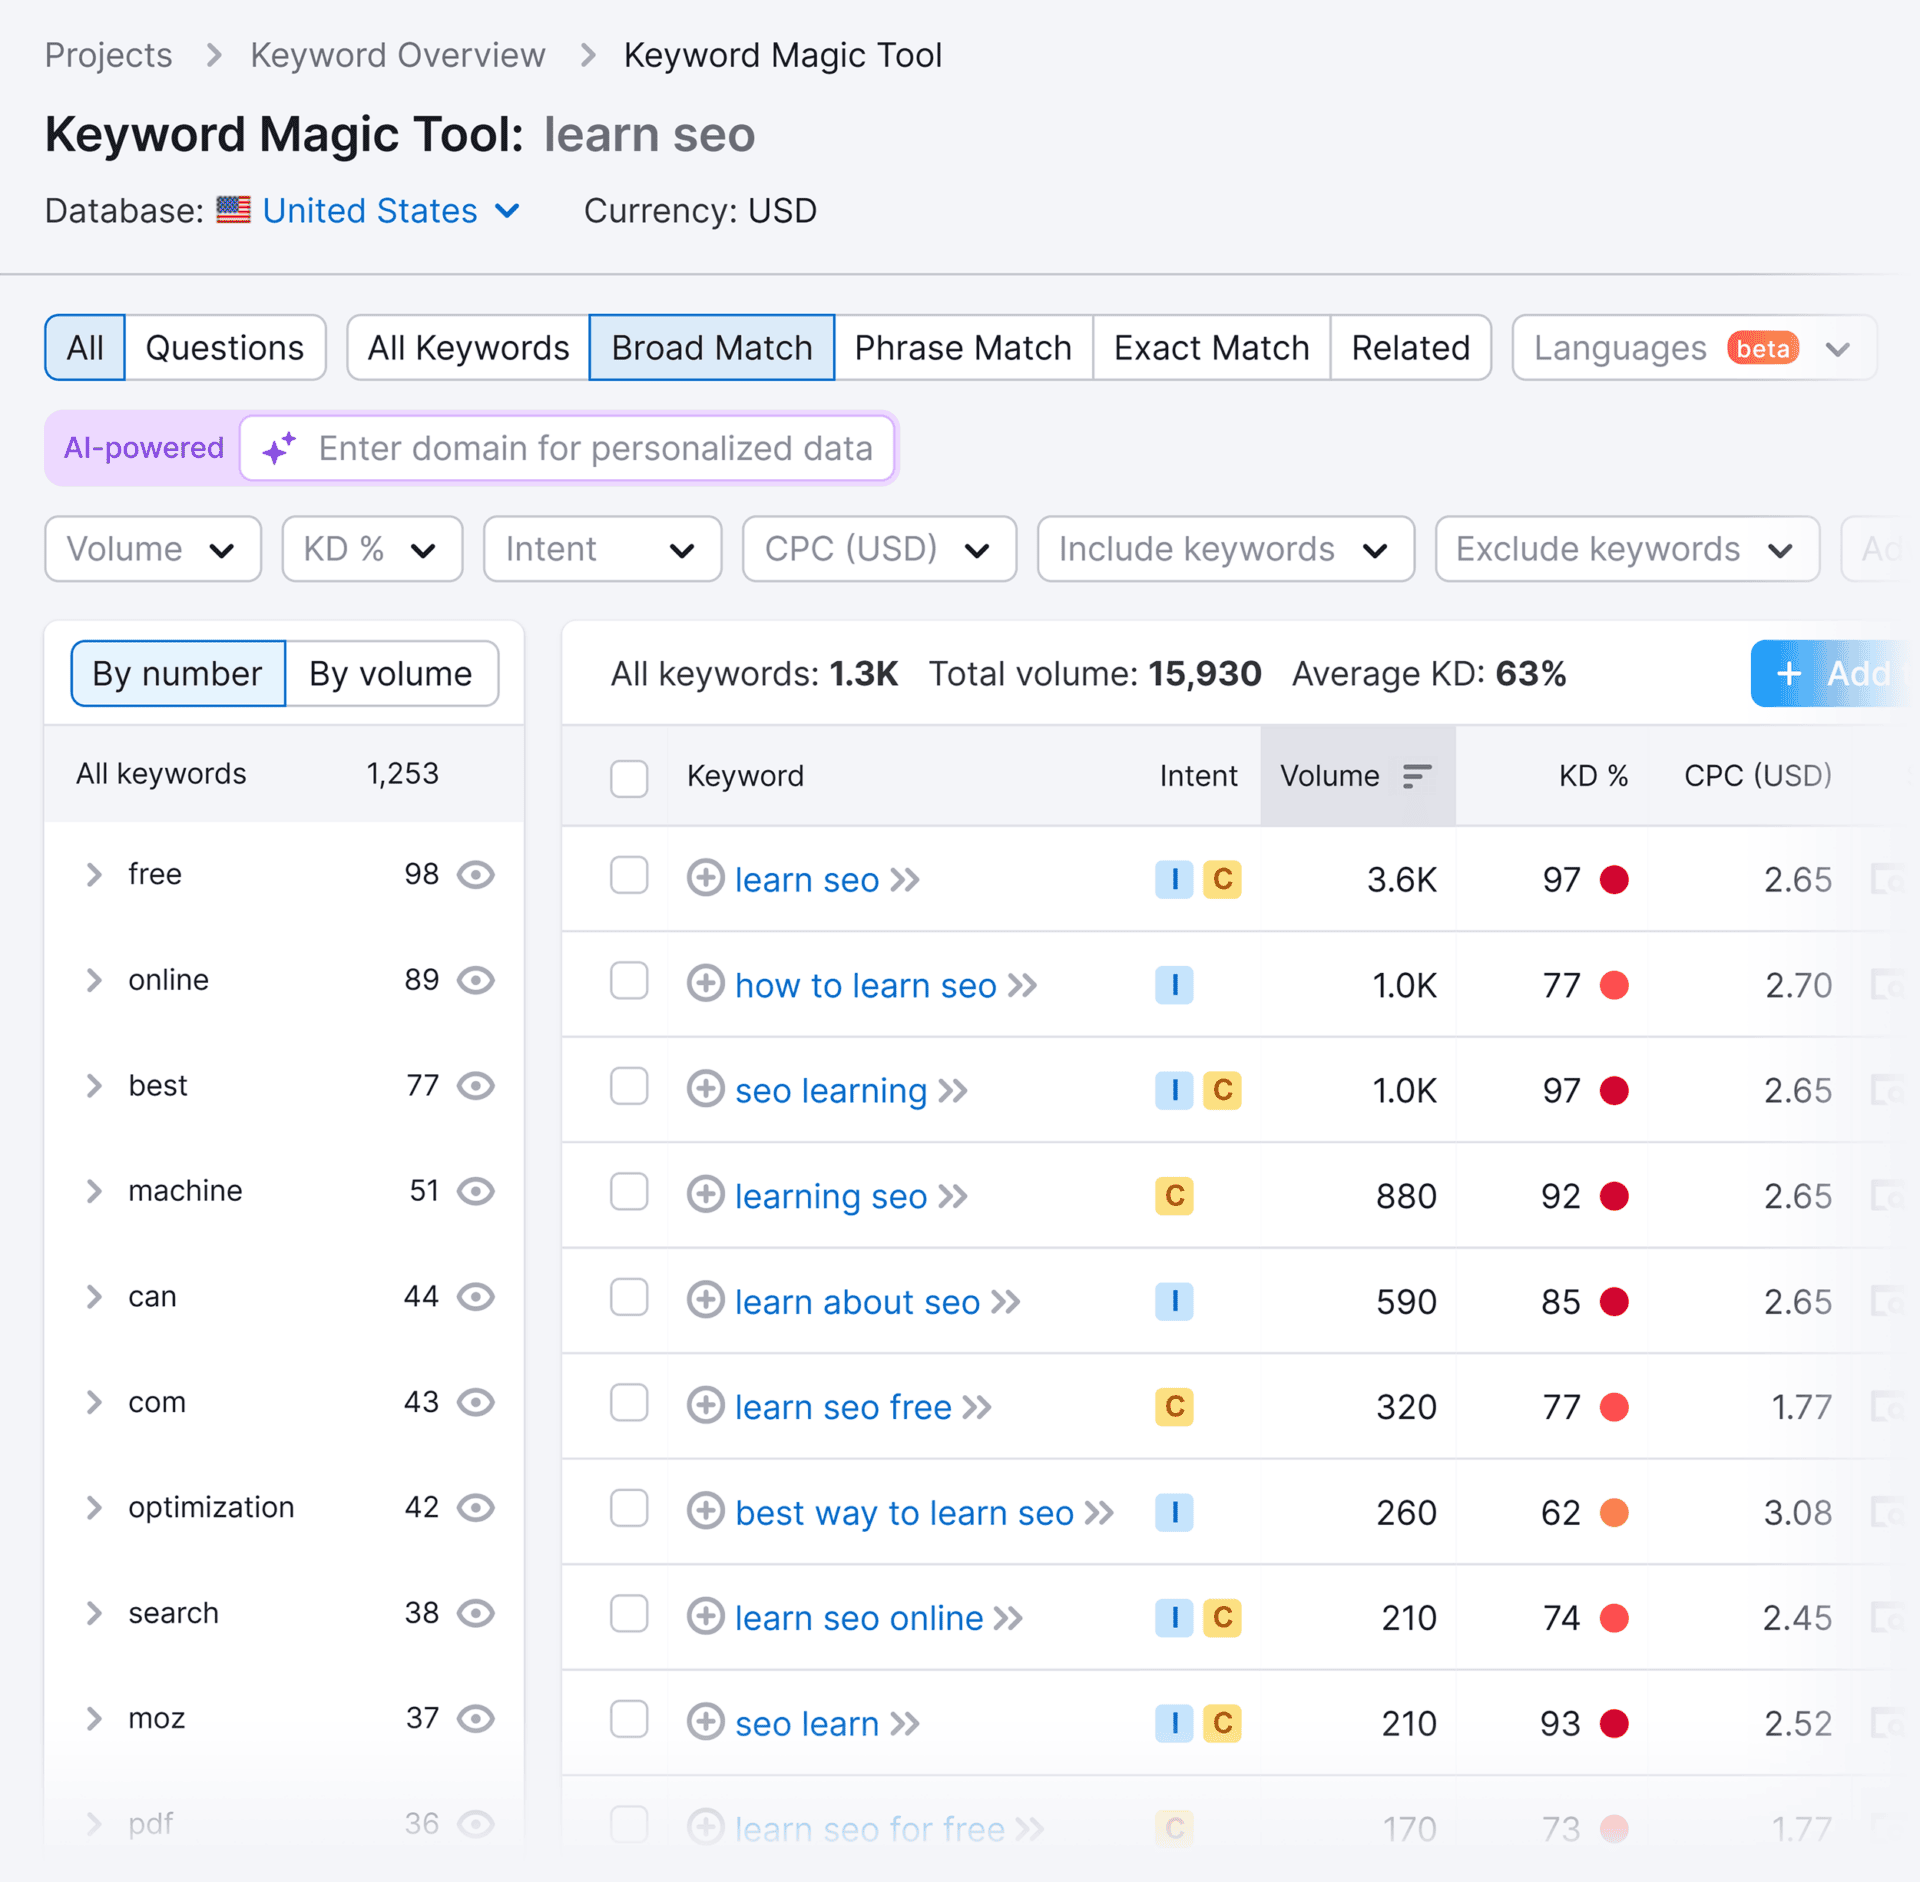Expand the "machine" keyword group
The height and width of the screenshot is (1882, 1920).
pos(95,1190)
